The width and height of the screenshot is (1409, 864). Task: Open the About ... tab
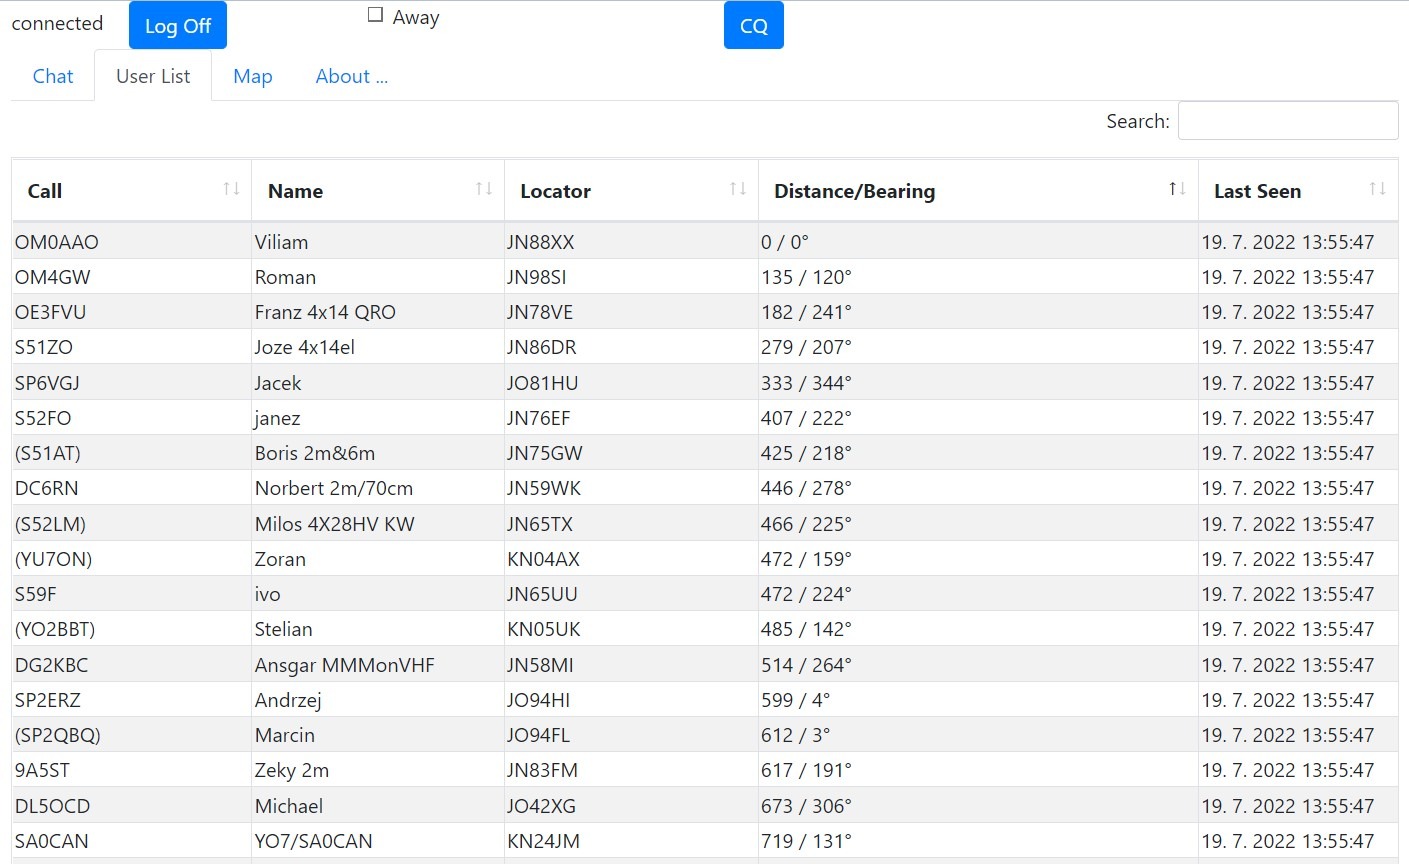coord(351,76)
